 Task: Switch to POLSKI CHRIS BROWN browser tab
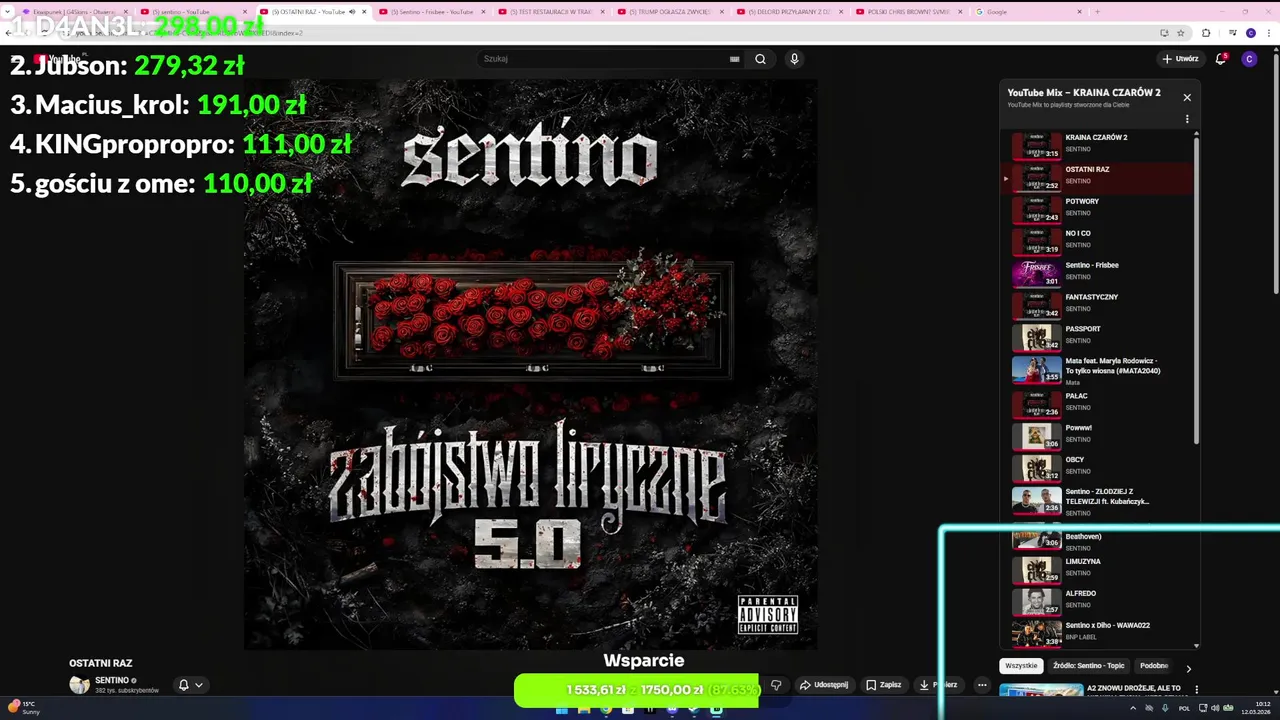(x=908, y=12)
